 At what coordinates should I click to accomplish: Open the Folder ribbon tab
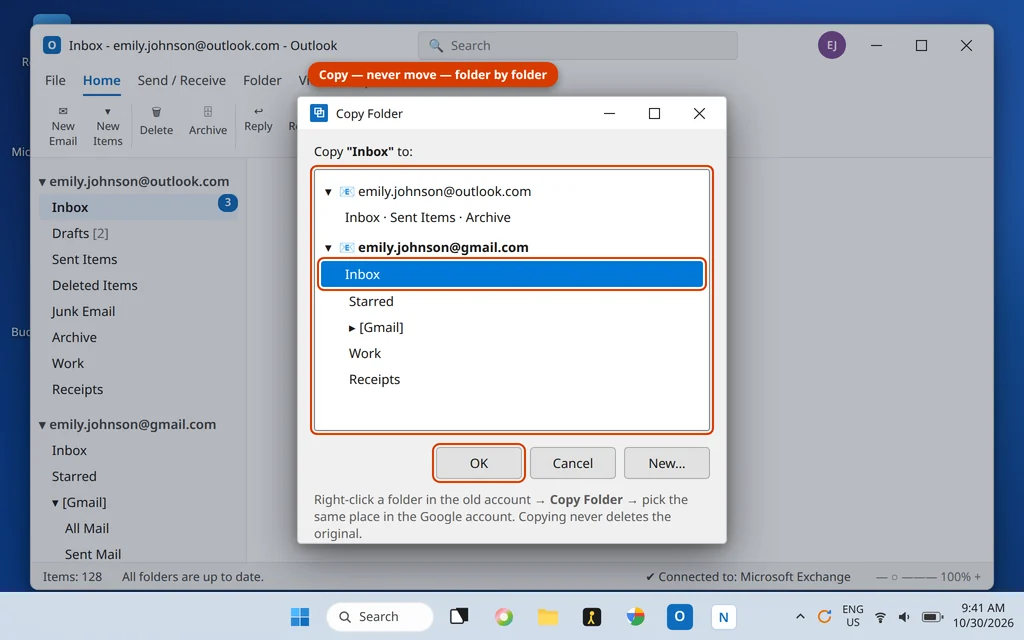point(262,80)
